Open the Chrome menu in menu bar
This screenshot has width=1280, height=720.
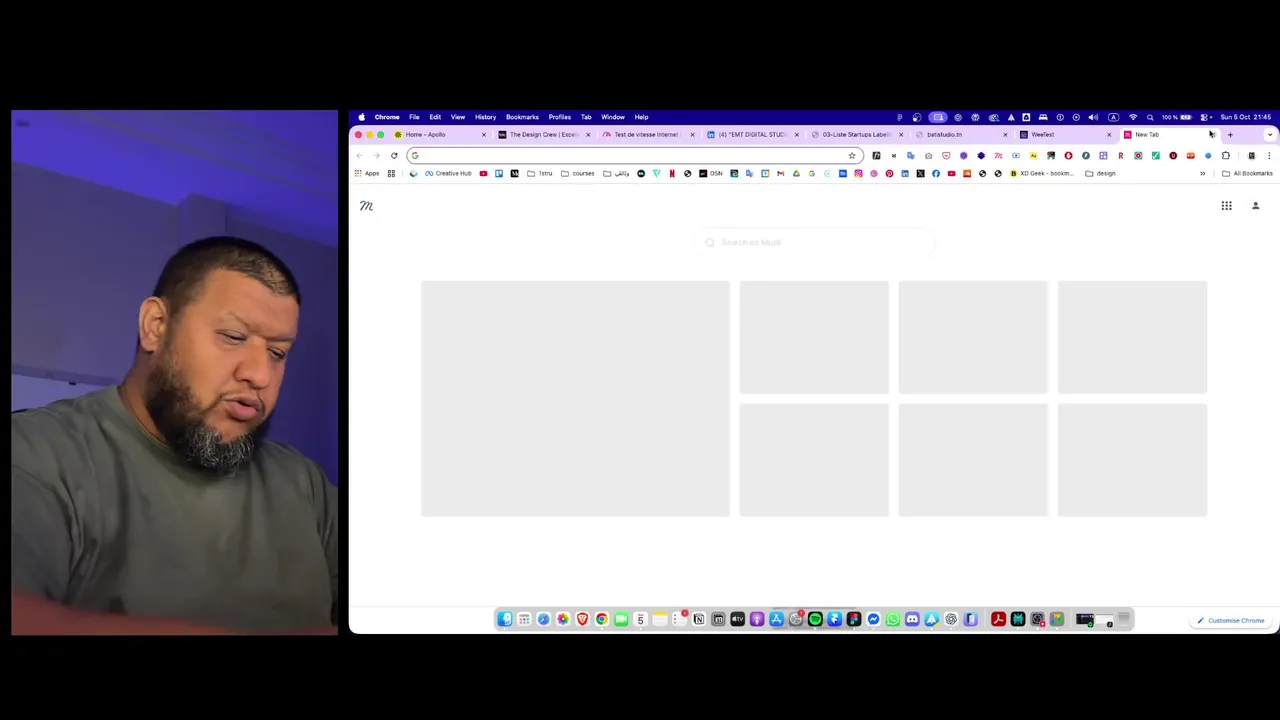[387, 117]
